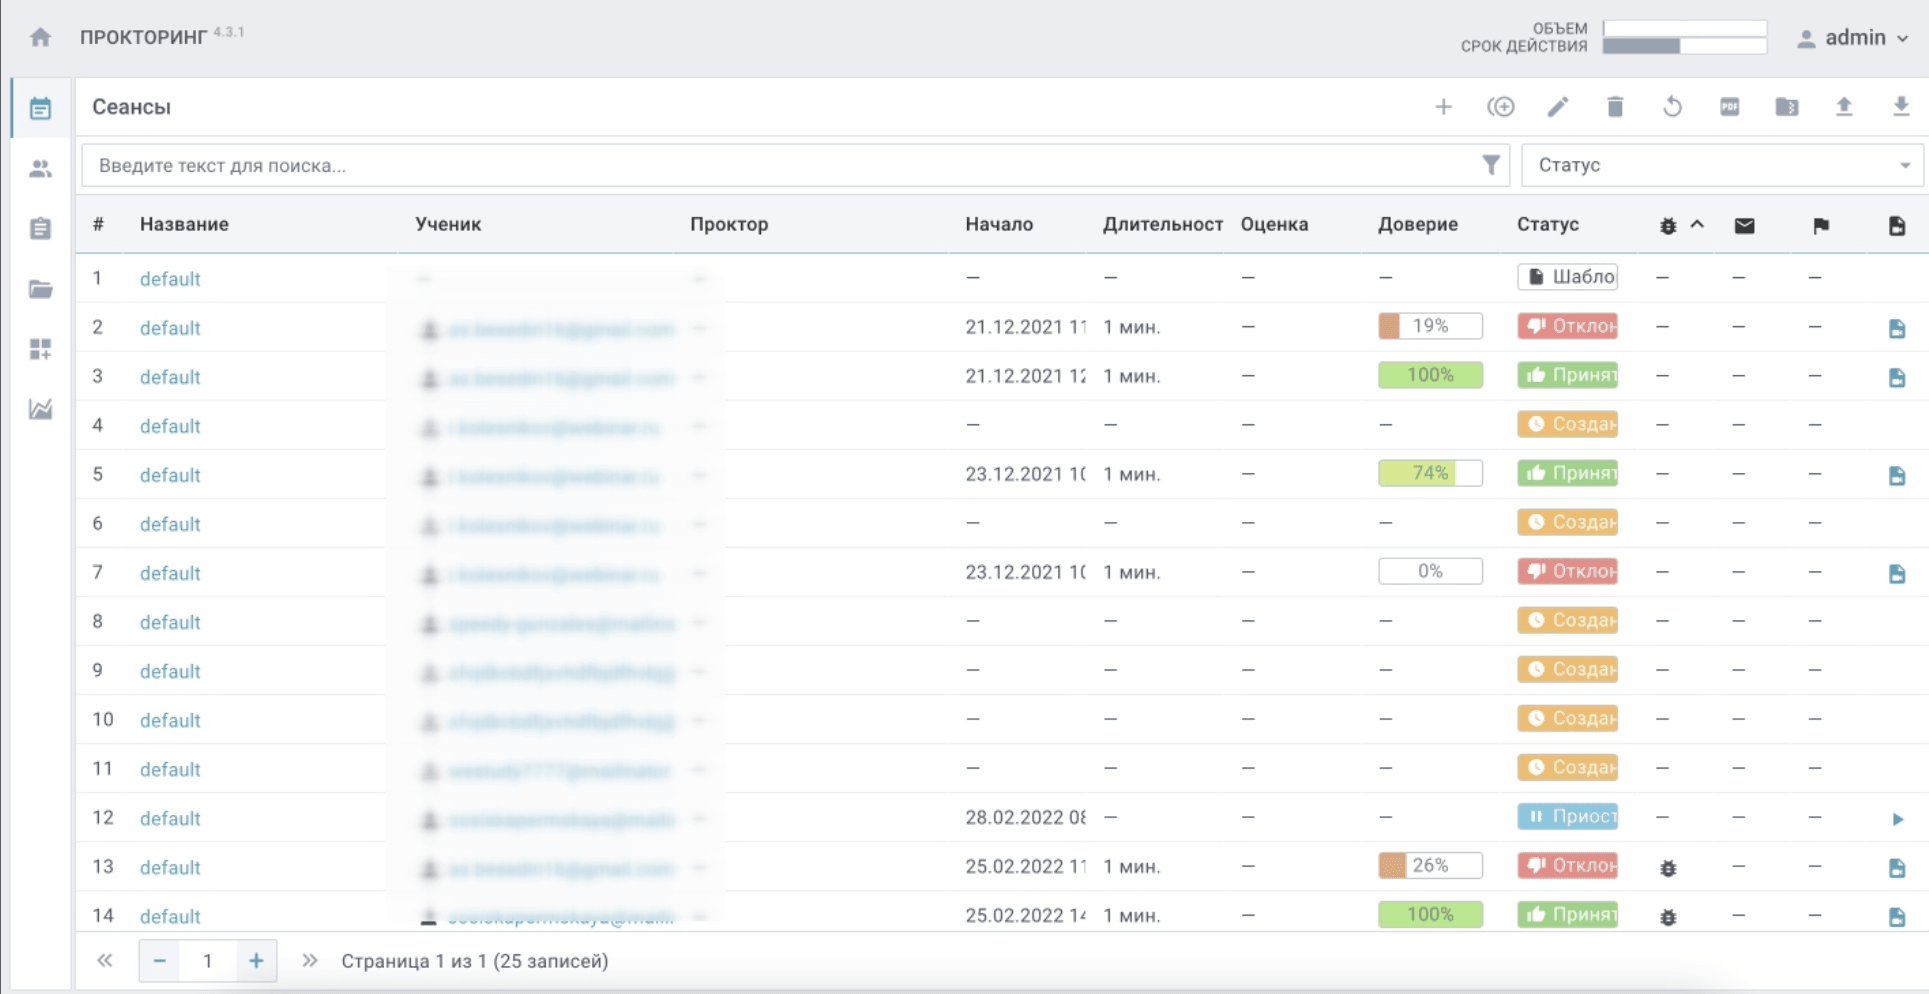Refresh the sessions list
1929x994 pixels.
click(x=1672, y=107)
